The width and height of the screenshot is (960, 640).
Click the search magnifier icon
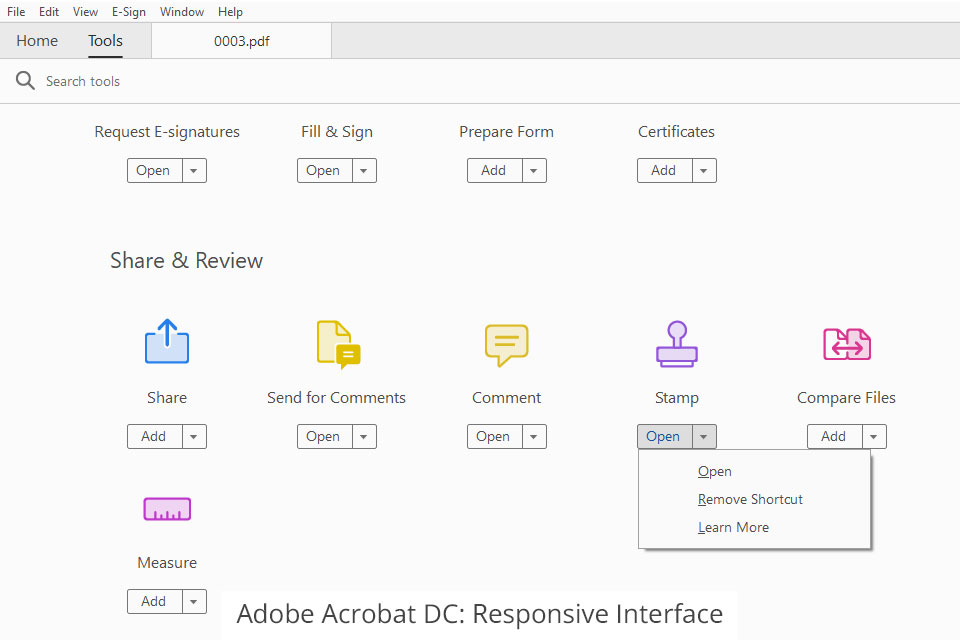tap(25, 80)
